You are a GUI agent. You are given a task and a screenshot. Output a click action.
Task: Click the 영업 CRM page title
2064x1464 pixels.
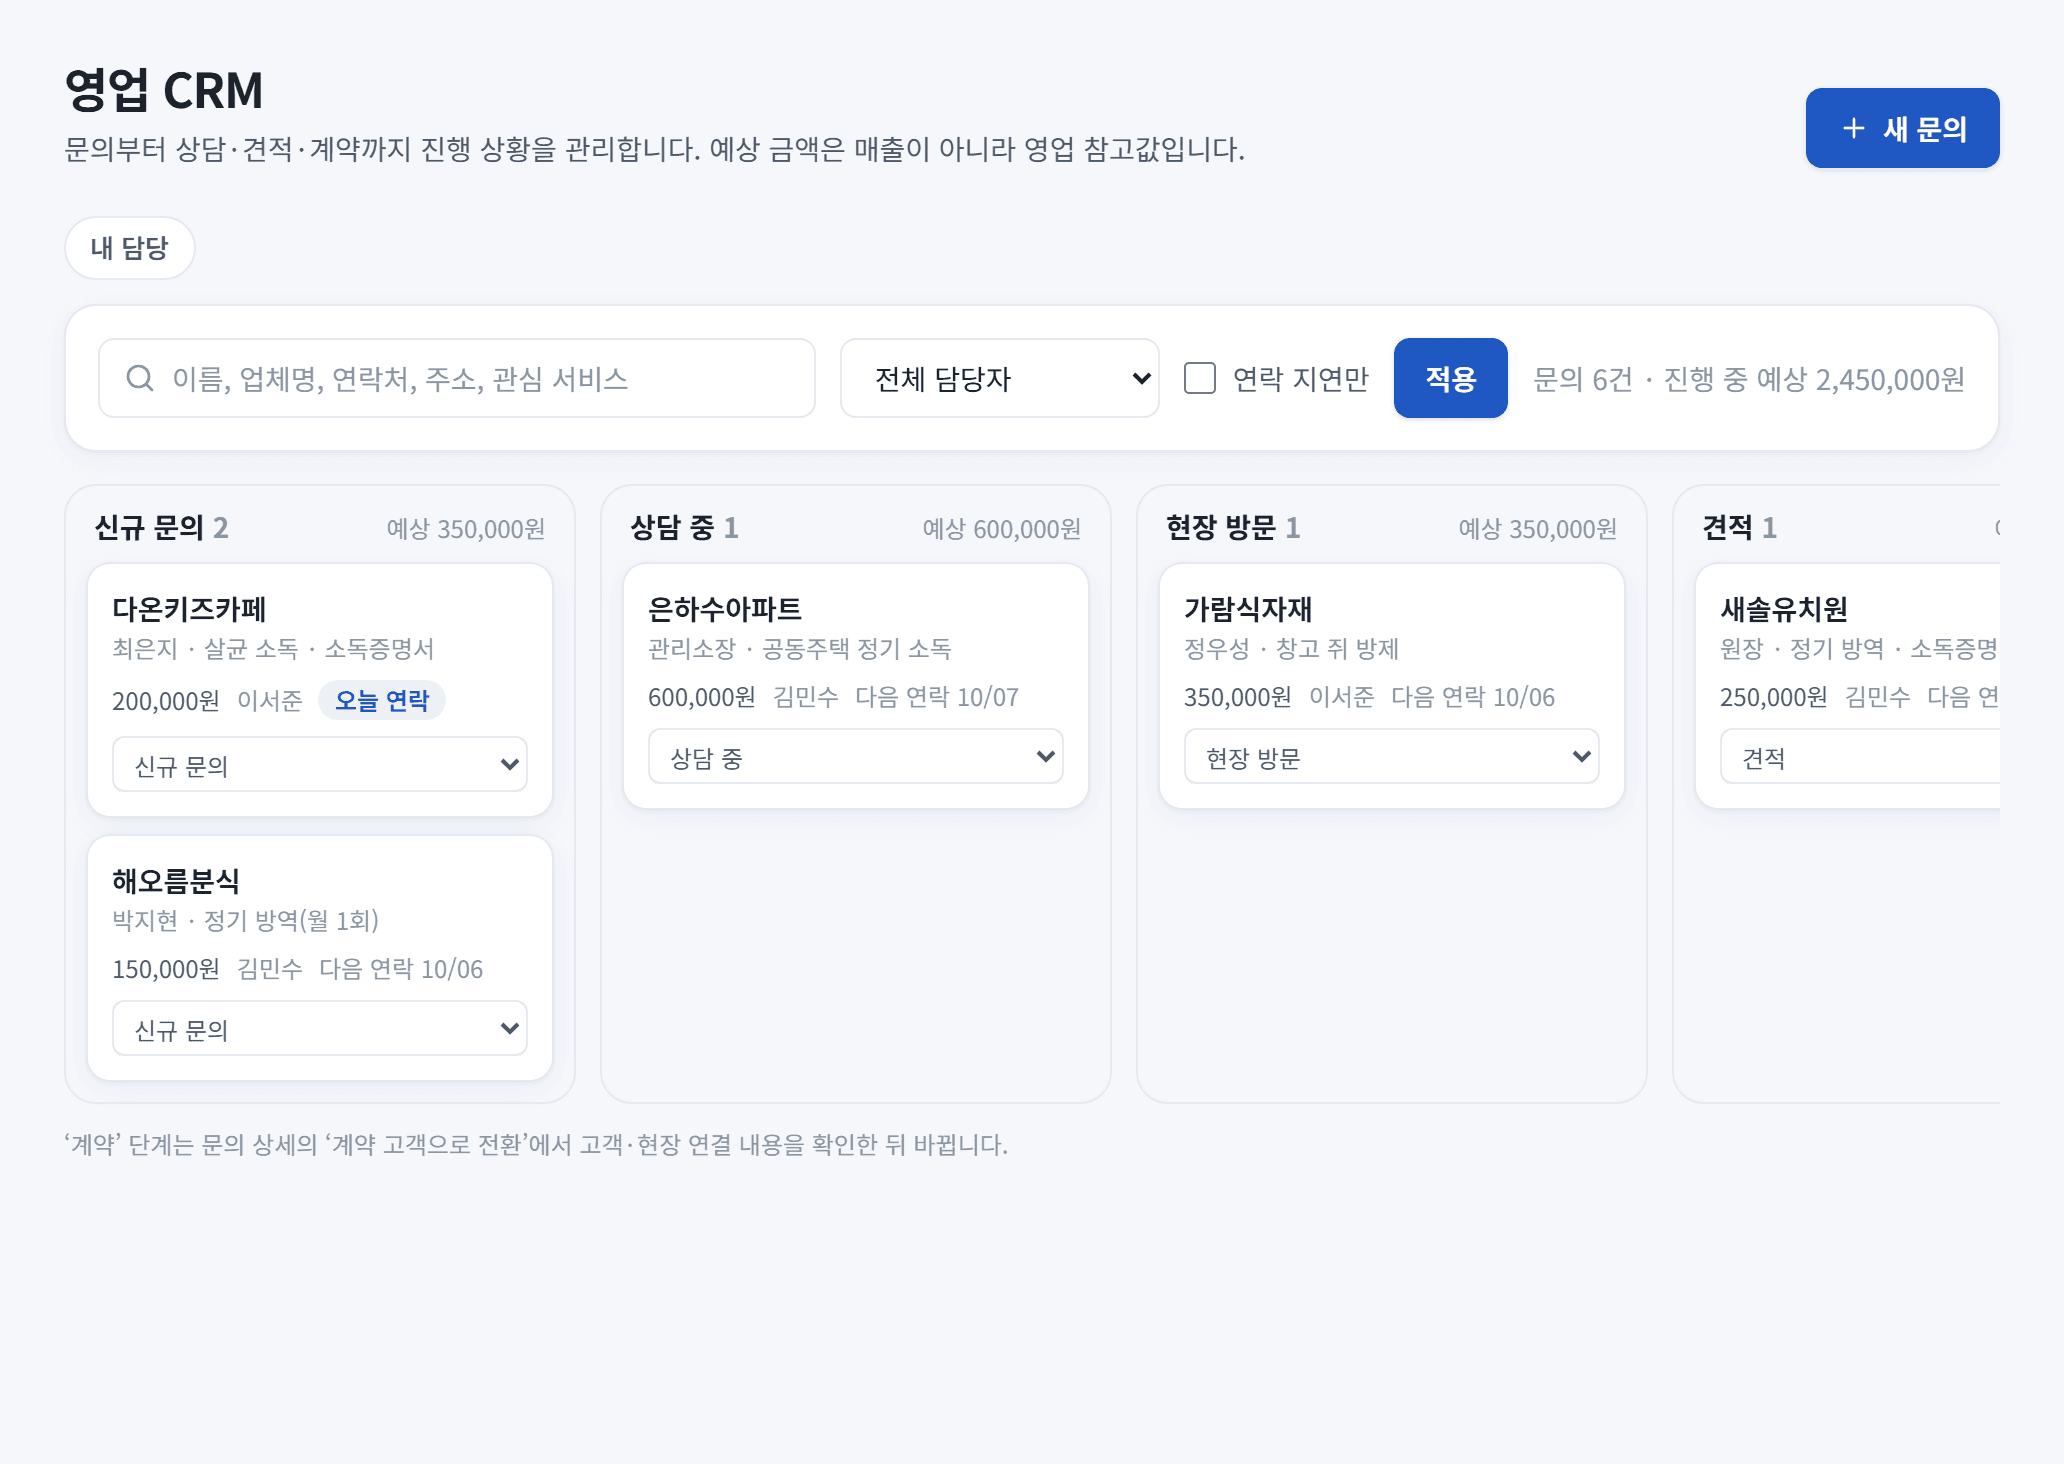(x=164, y=90)
